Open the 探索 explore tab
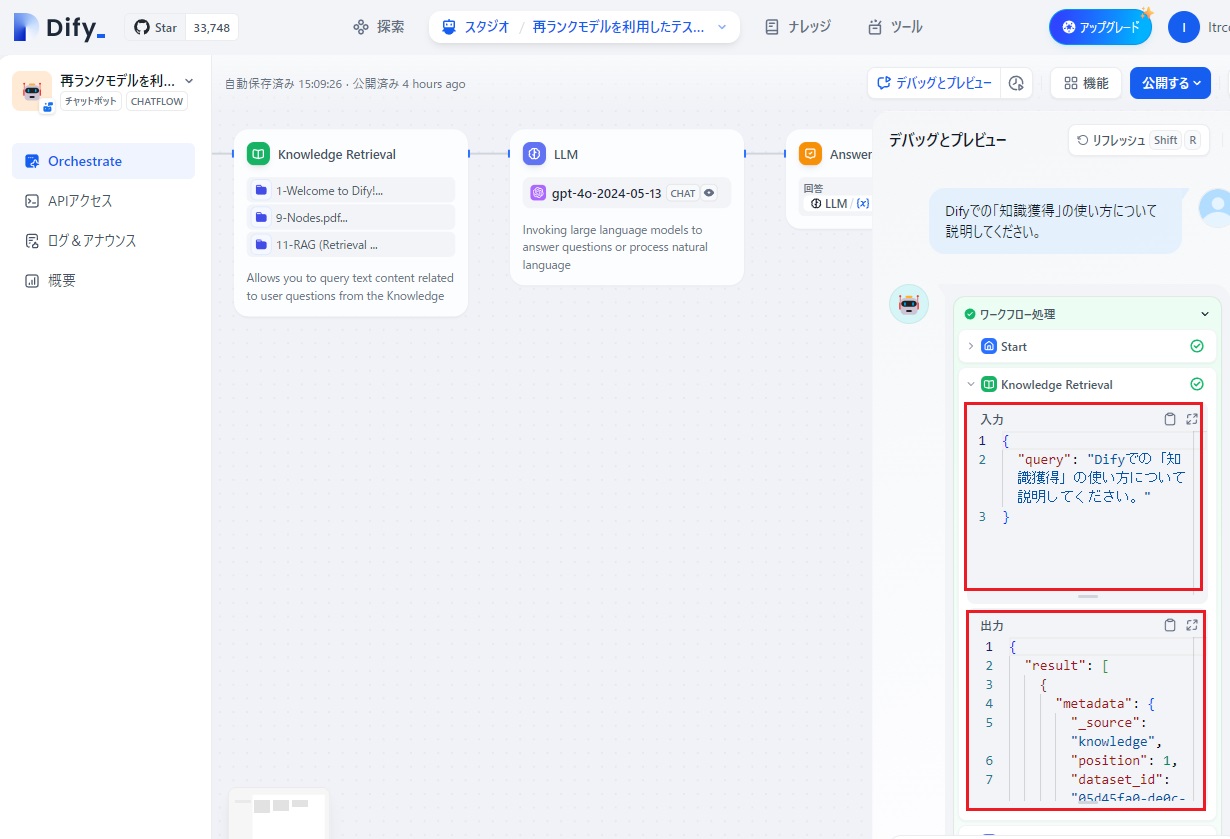This screenshot has height=839, width=1230. pos(379,27)
